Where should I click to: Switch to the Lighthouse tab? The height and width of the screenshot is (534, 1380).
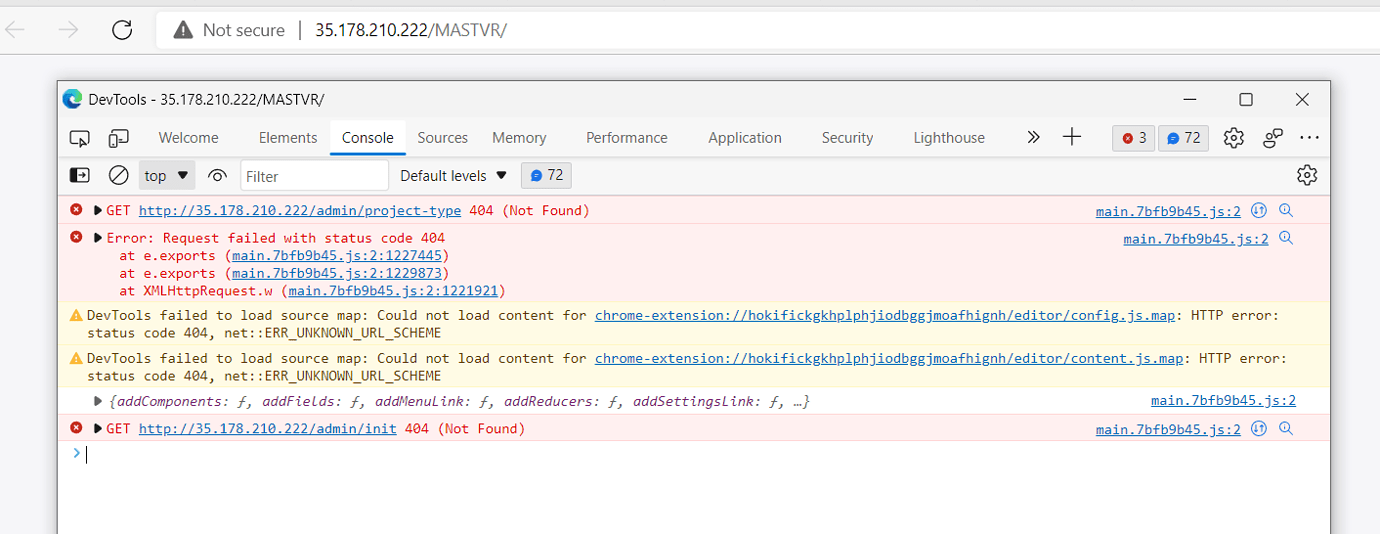[949, 138]
